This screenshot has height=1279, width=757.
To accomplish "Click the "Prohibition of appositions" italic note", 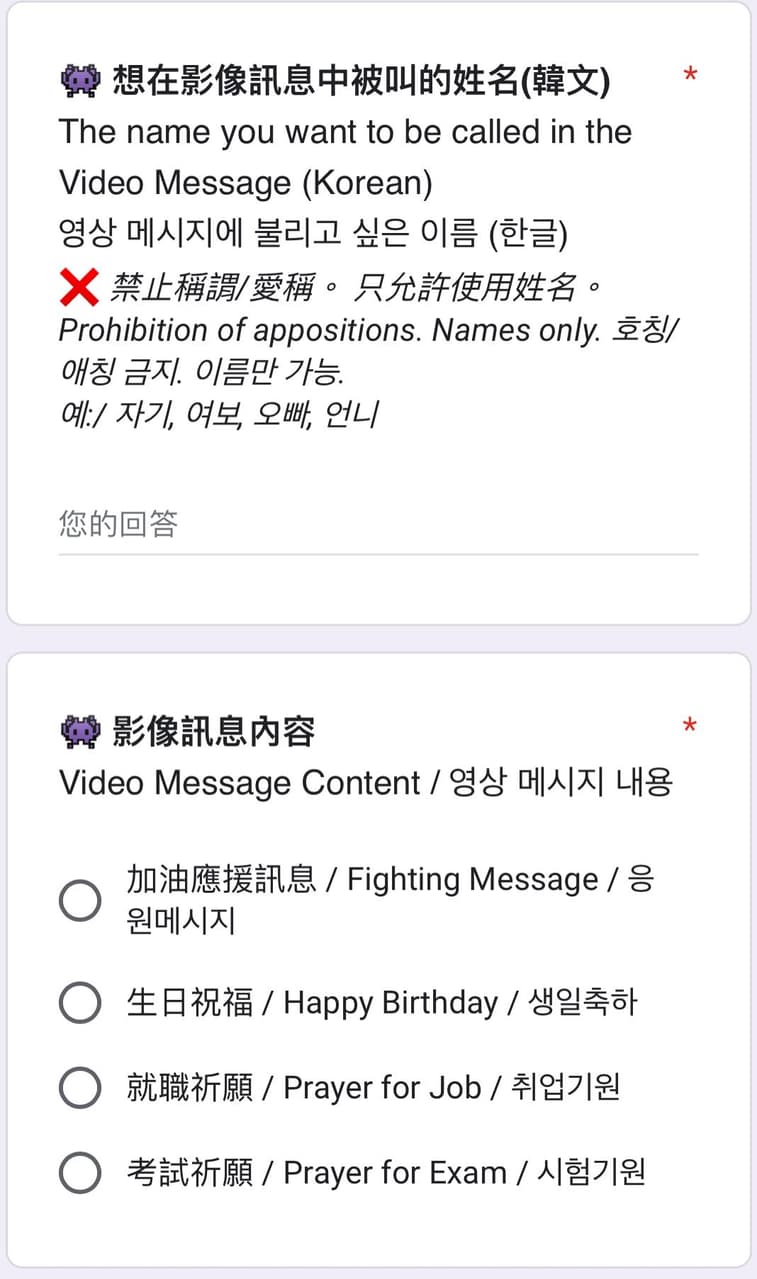I will click(330, 331).
